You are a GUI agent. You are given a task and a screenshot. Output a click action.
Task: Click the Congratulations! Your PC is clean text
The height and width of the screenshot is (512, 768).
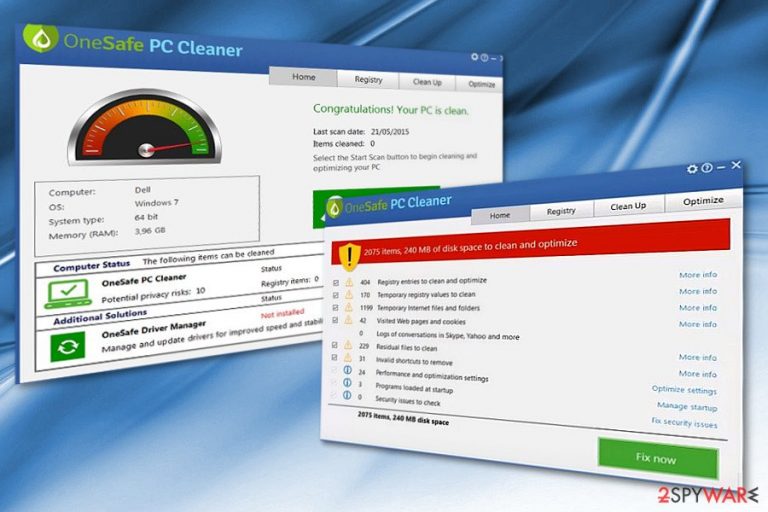(390, 109)
